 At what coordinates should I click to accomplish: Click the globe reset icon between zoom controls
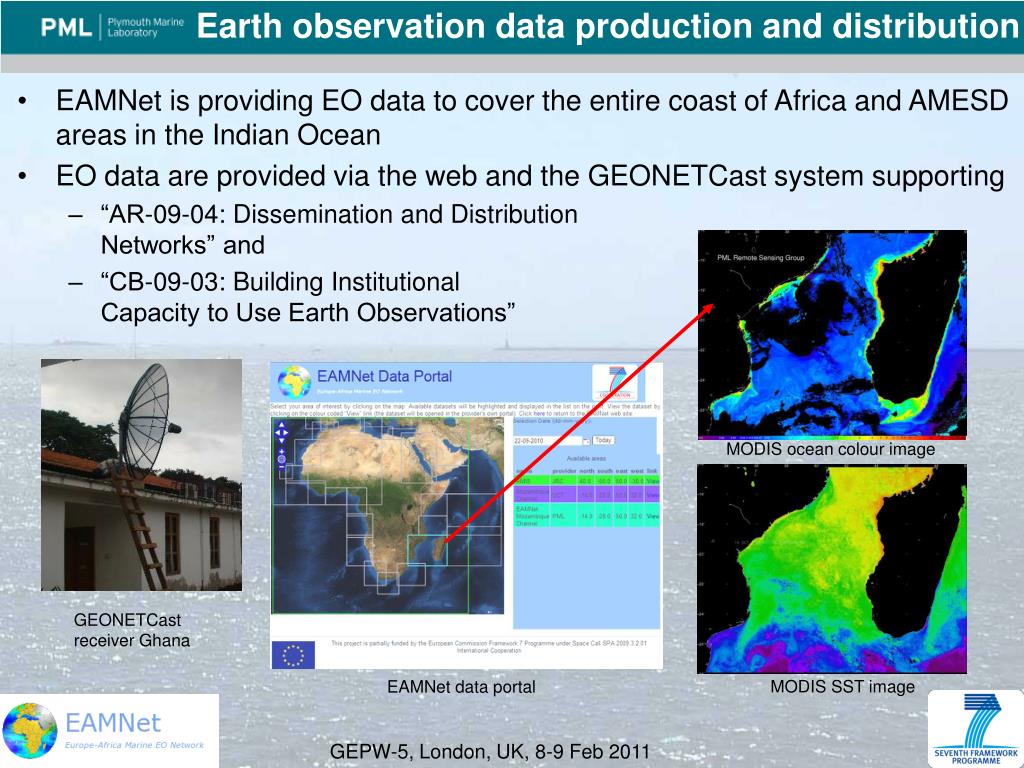281,459
